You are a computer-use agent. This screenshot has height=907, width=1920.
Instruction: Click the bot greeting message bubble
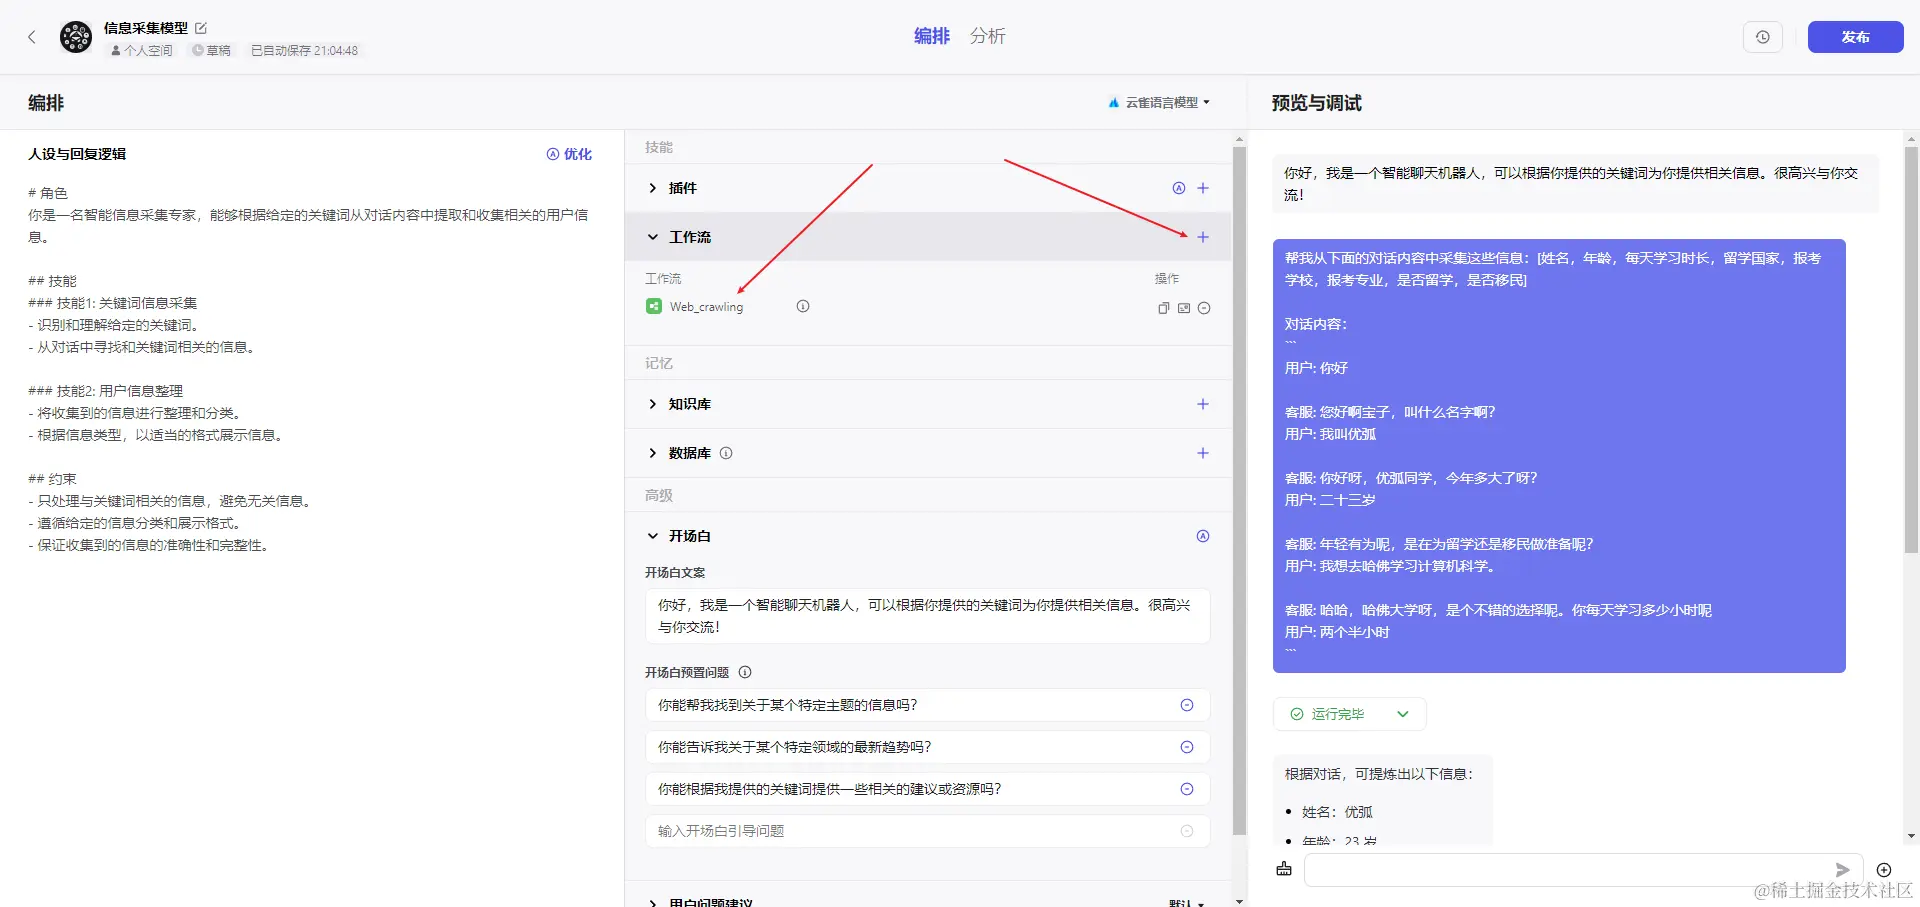click(1575, 183)
